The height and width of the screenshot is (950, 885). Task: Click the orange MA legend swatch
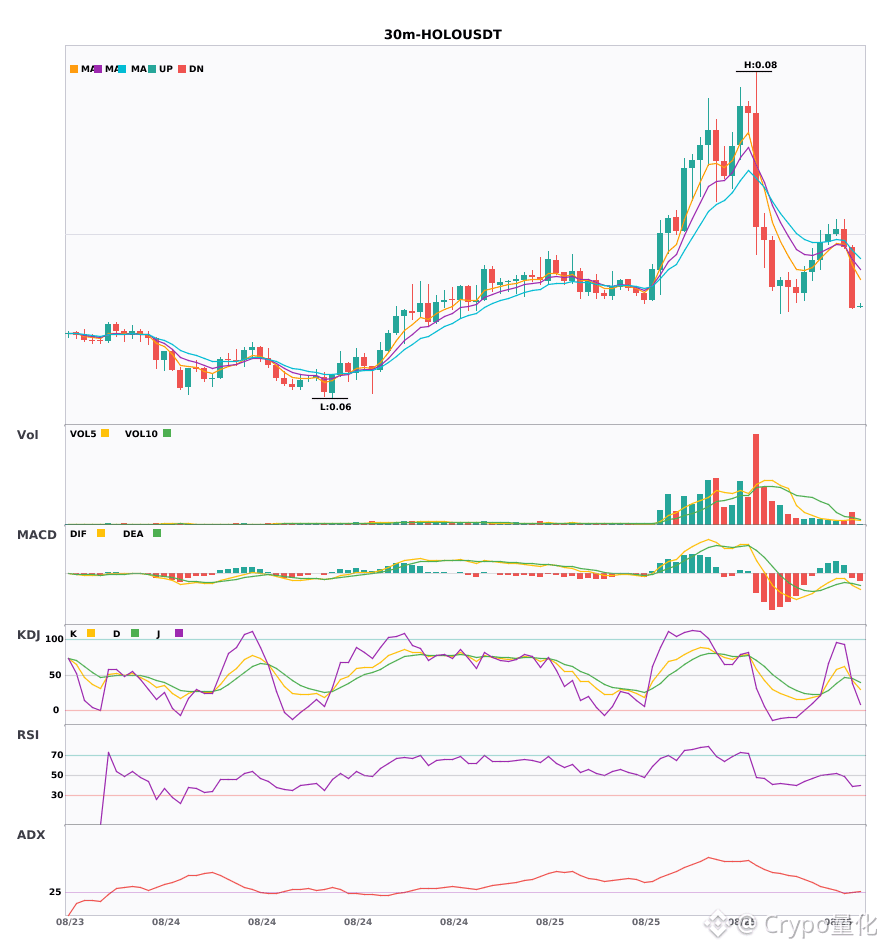point(74,69)
